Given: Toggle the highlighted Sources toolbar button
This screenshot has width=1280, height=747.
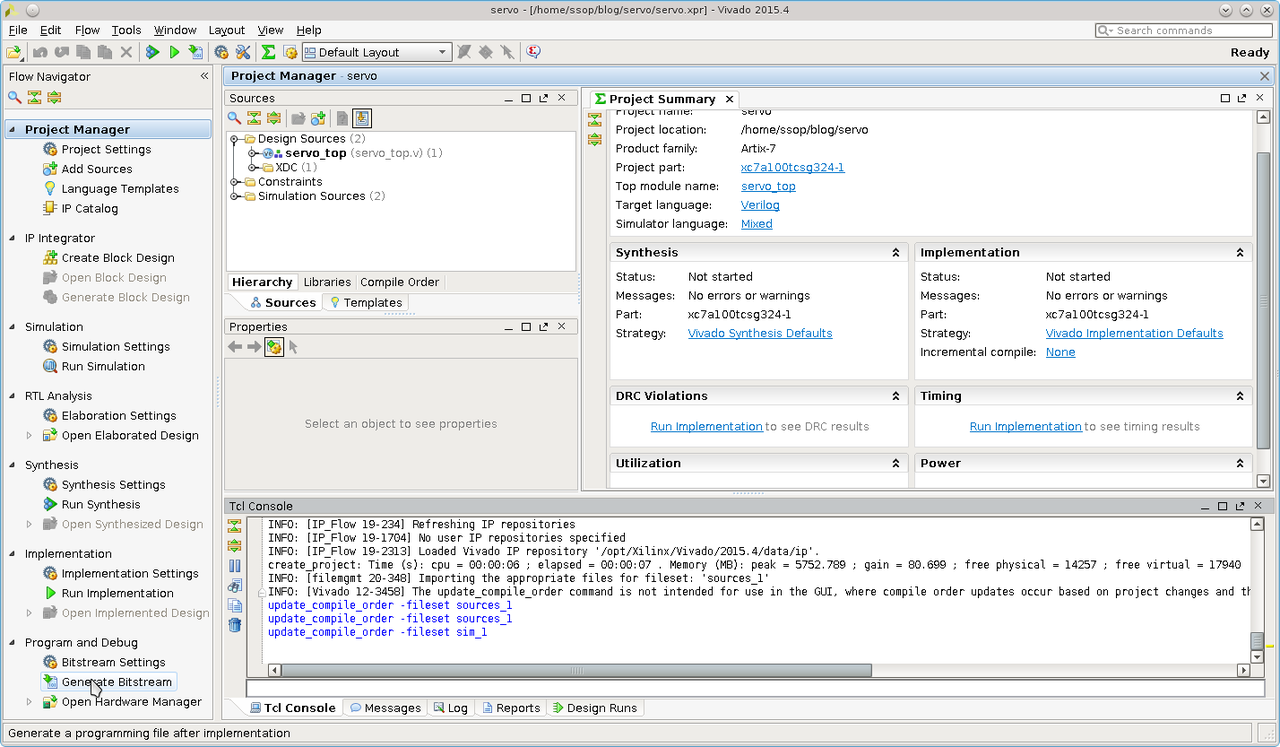Looking at the screenshot, I should point(362,118).
